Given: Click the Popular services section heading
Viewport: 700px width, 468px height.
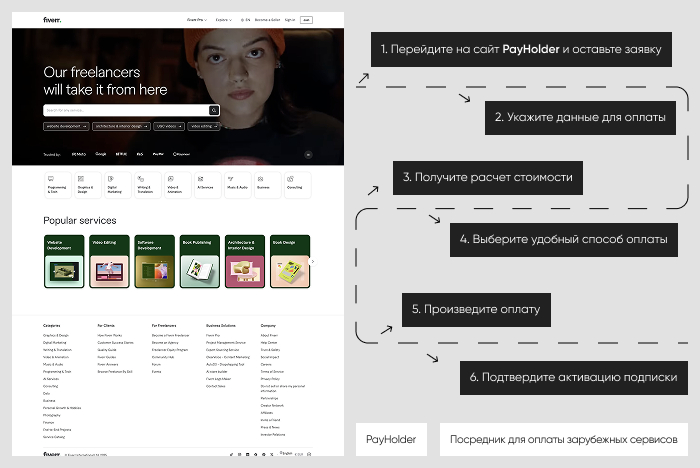Looking at the screenshot, I should coord(79,220).
